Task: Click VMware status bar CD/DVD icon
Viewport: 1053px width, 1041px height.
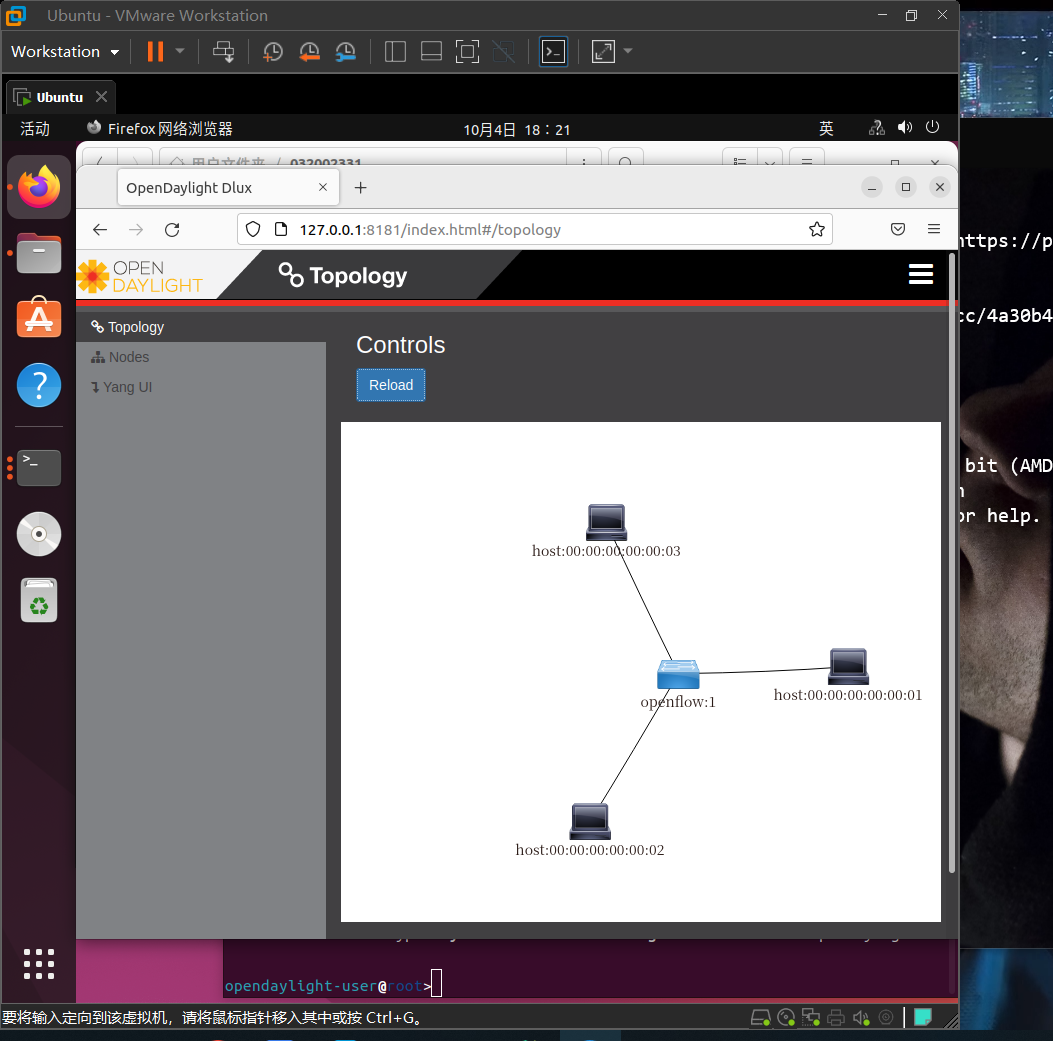Action: pos(786,1018)
